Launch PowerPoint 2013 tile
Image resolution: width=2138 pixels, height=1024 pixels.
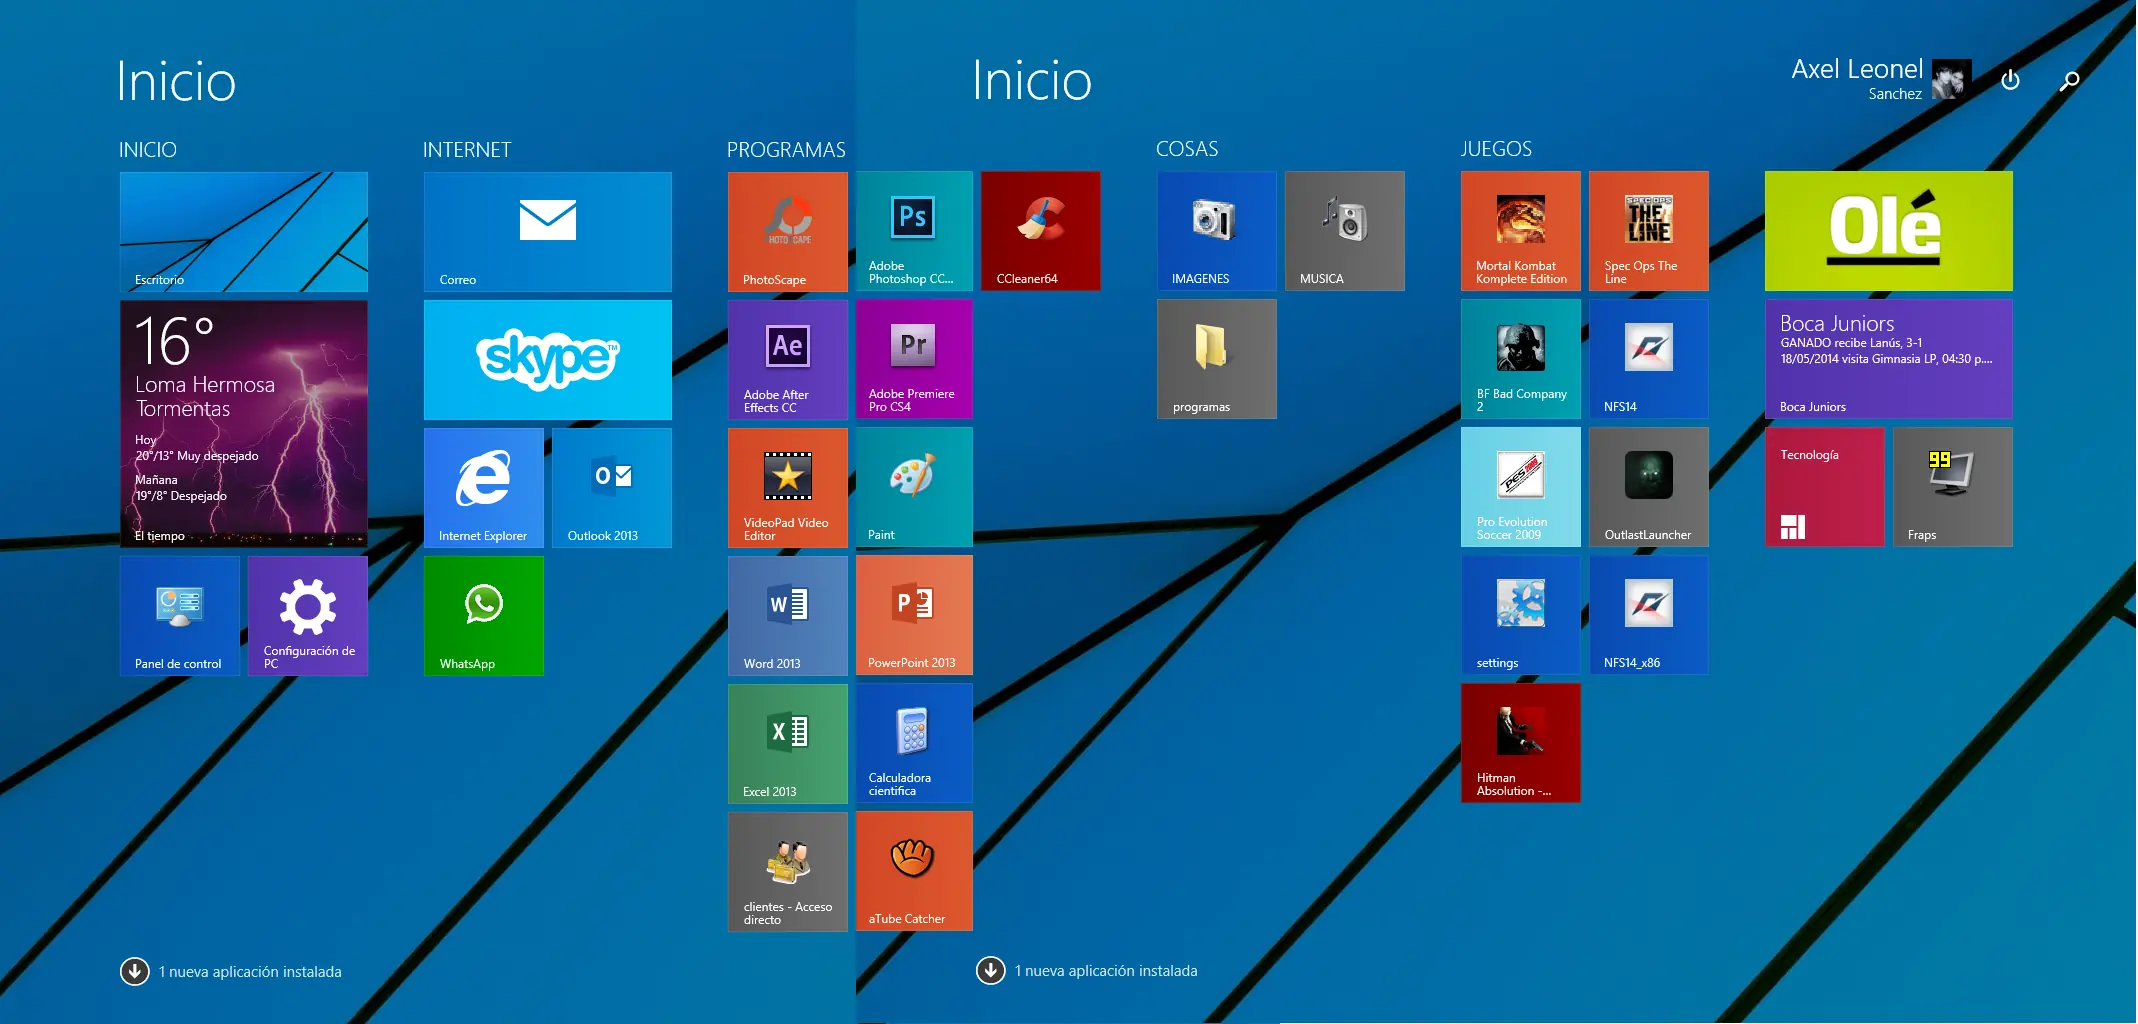pyautogui.click(x=914, y=615)
